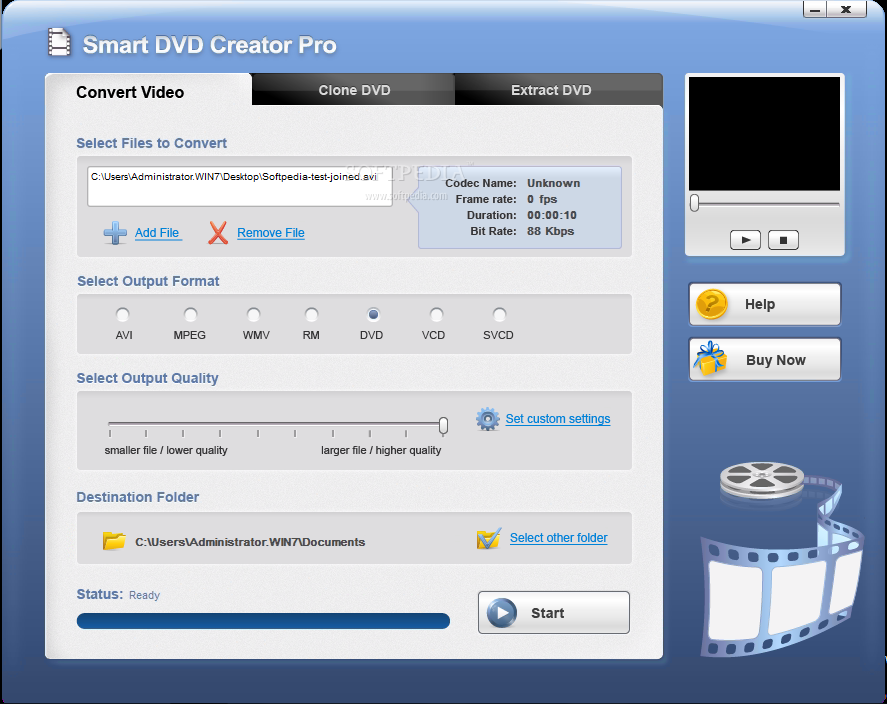Click the black video preview screen
The height and width of the screenshot is (704, 887).
click(764, 133)
